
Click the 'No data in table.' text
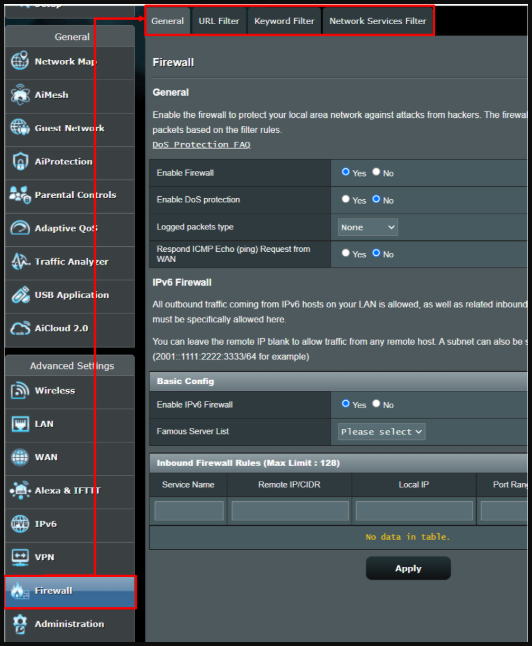408,537
